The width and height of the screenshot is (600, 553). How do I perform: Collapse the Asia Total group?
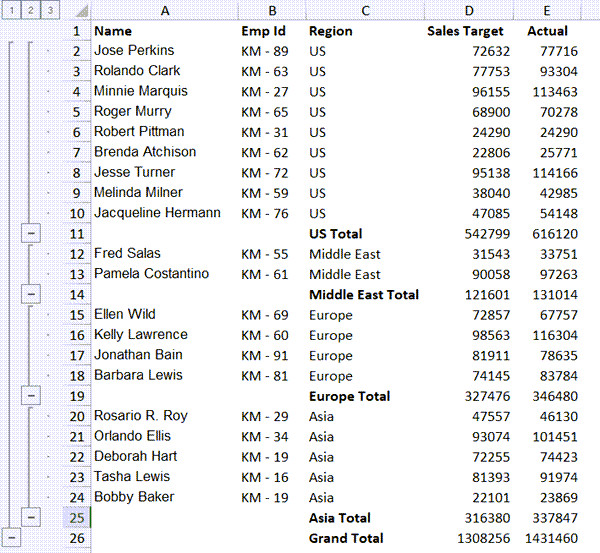click(30, 517)
